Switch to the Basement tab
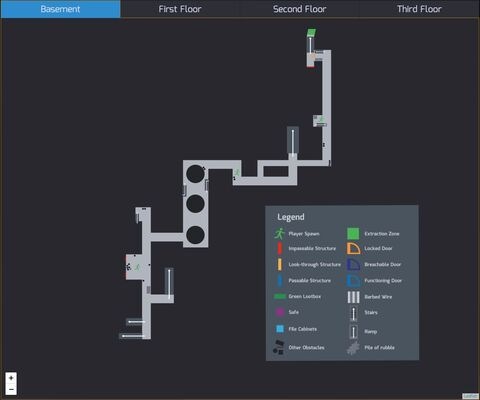Image resolution: width=480 pixels, height=400 pixels. (x=60, y=9)
